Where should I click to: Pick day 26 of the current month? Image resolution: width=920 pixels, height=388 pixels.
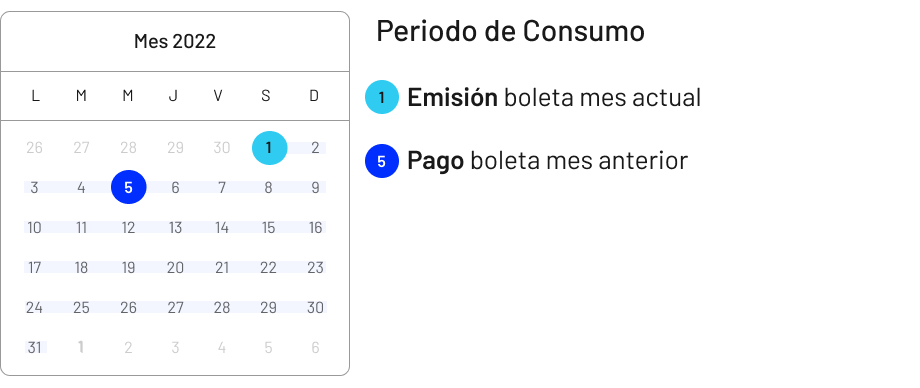pyautogui.click(x=128, y=308)
